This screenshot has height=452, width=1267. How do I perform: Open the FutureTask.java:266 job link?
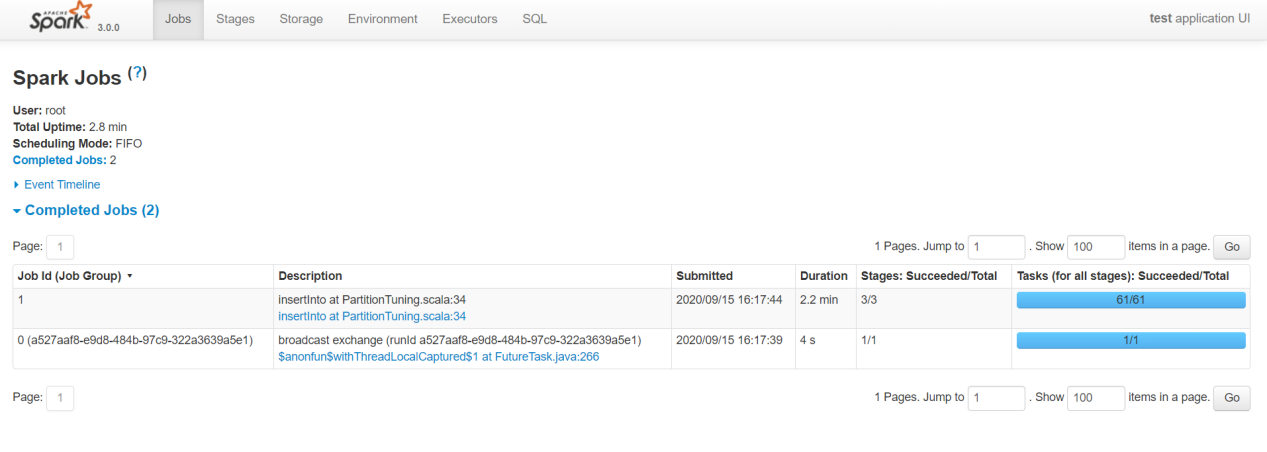[438, 356]
